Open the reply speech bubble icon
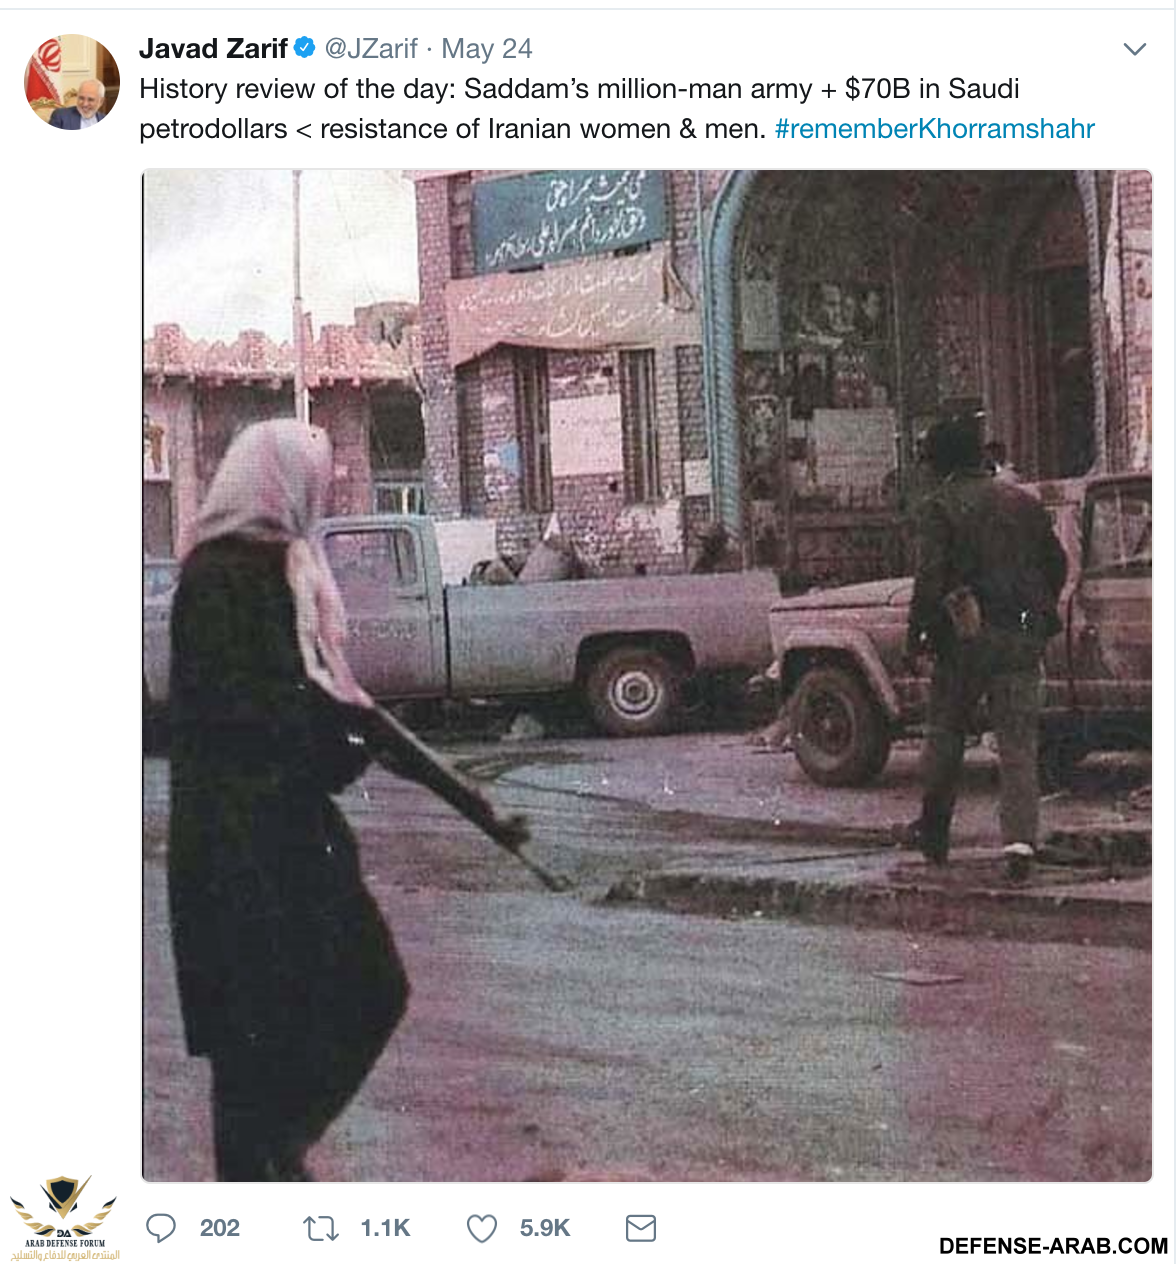The width and height of the screenshot is (1176, 1264). click(161, 1228)
